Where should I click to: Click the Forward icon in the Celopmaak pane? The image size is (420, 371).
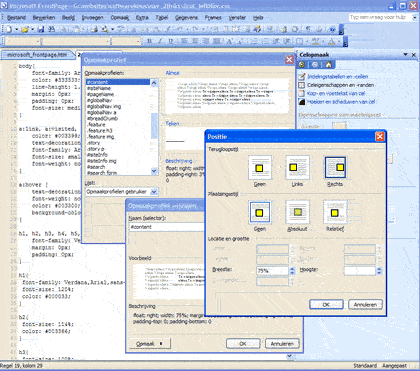[x=315, y=65]
